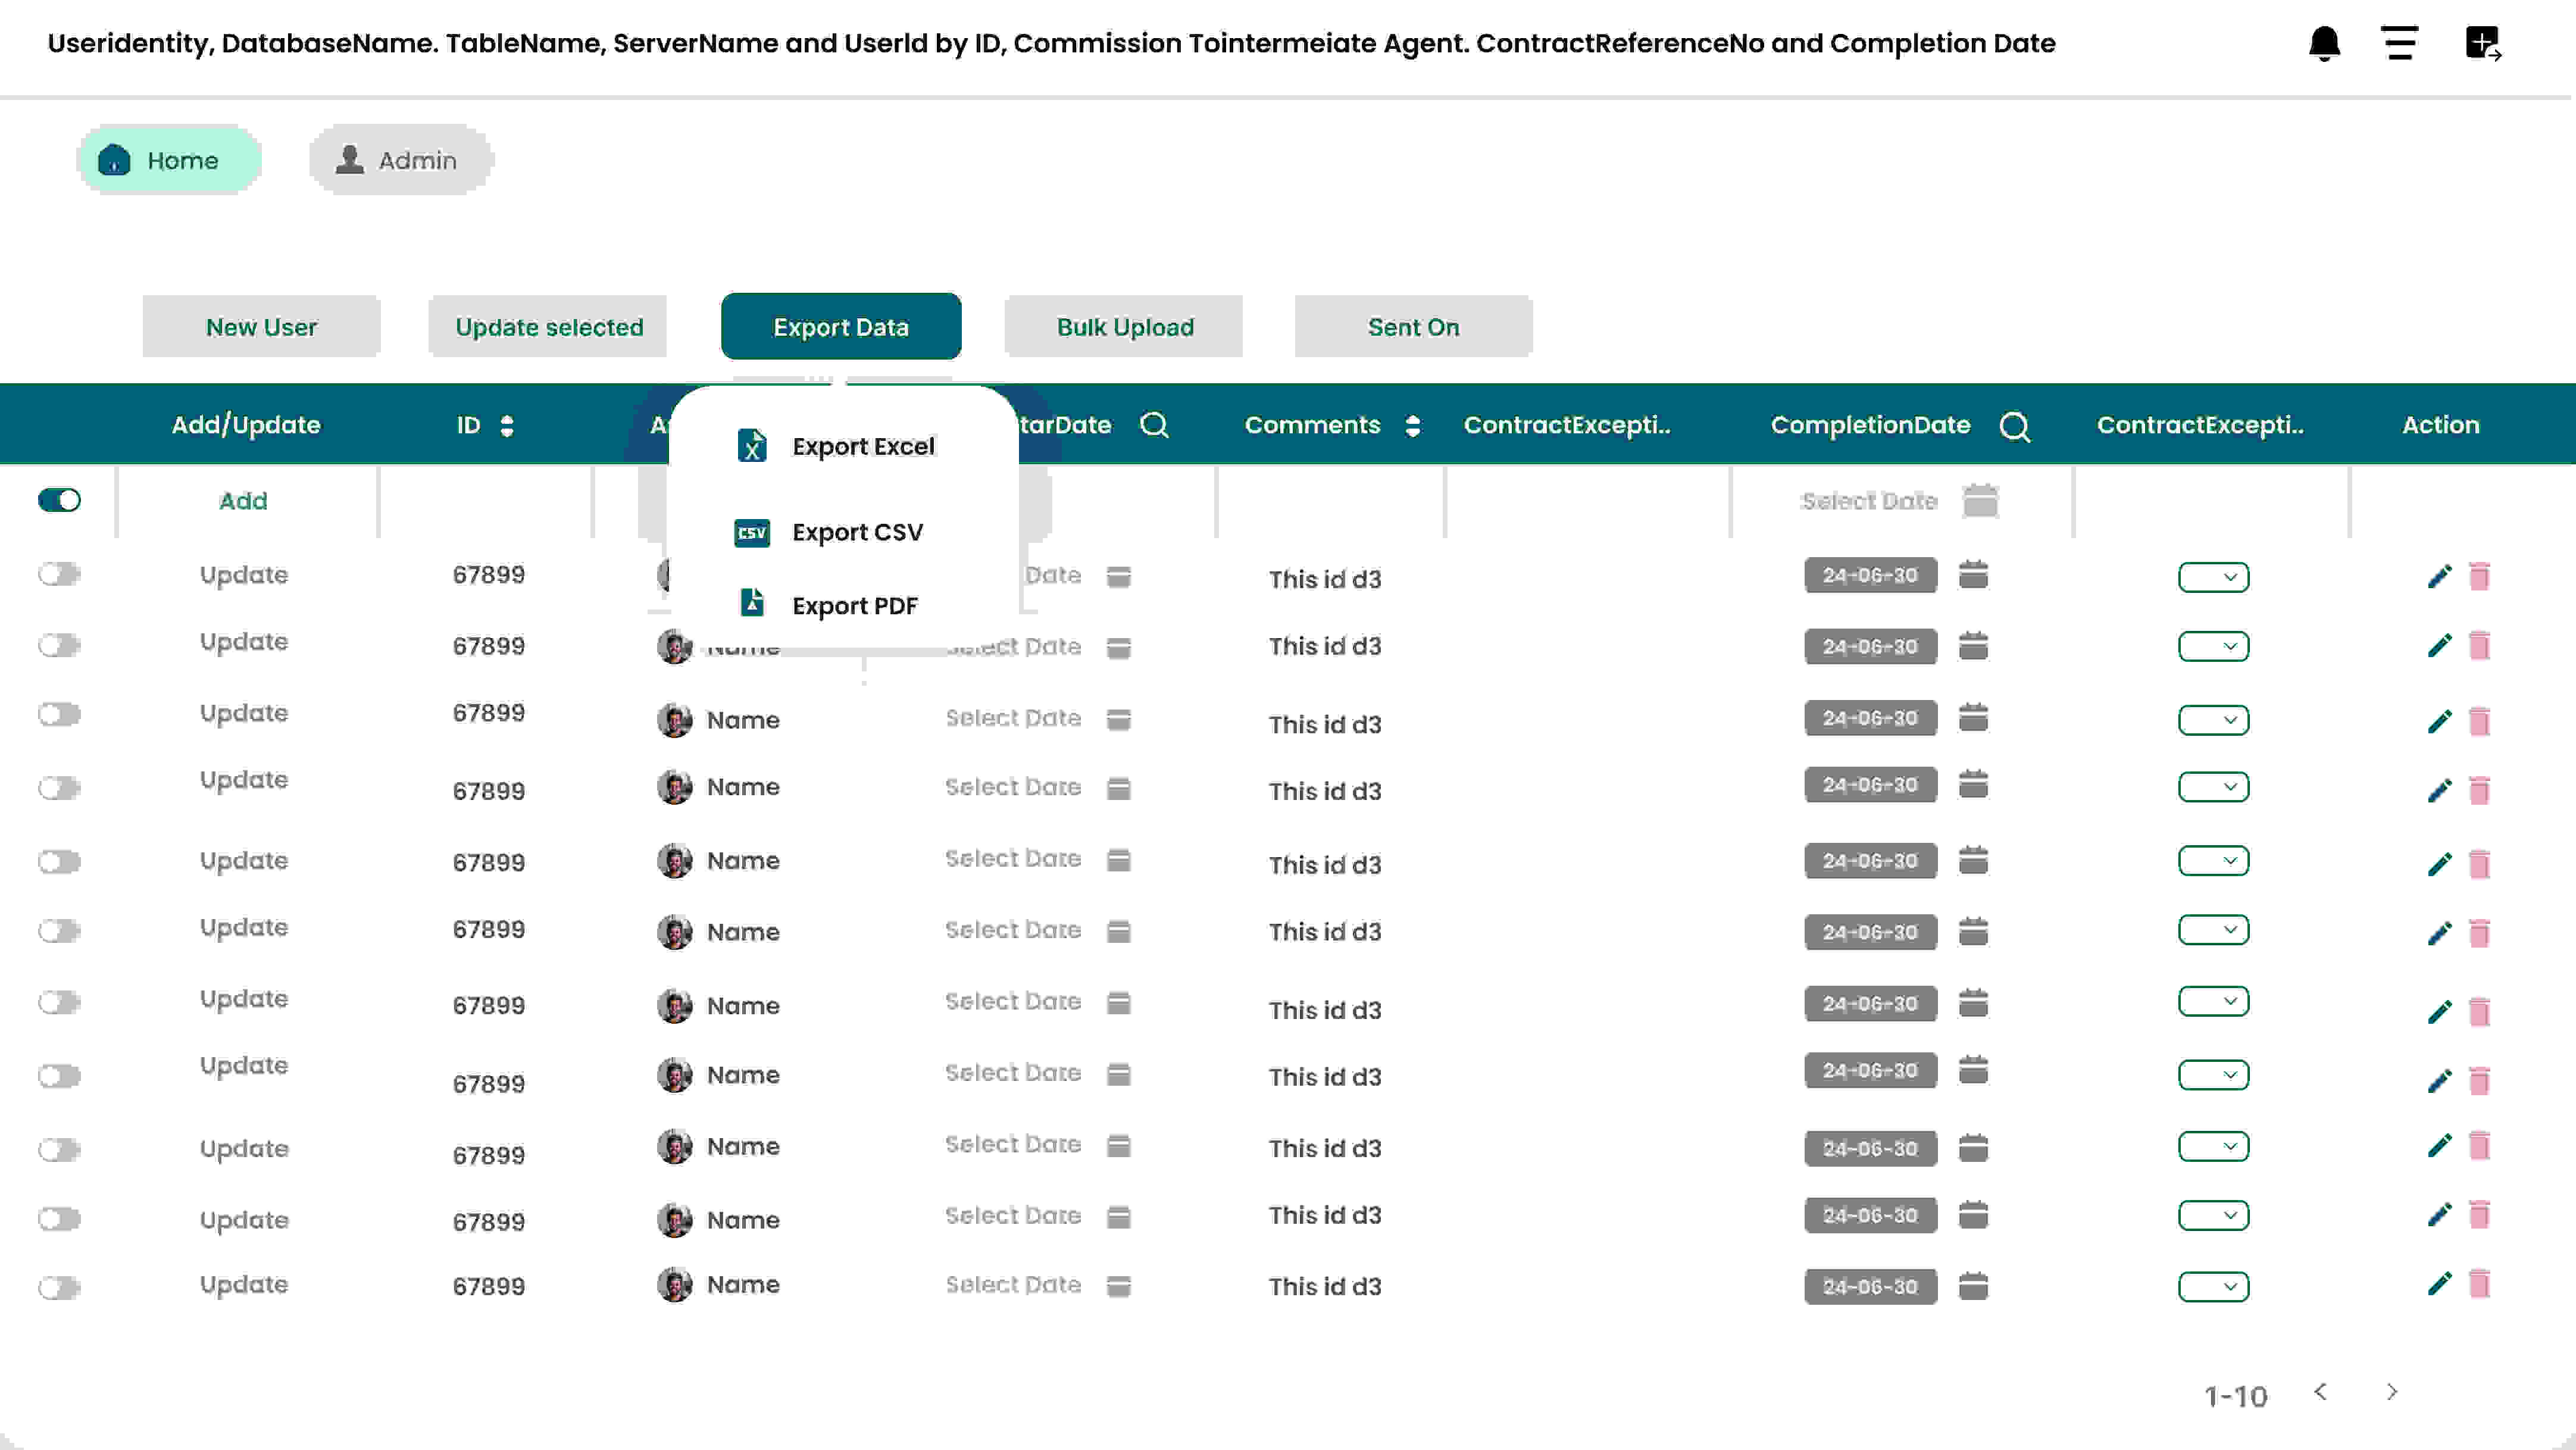Edit the first 67899 row with pencil icon
The image size is (2576, 1450).
(x=2440, y=575)
